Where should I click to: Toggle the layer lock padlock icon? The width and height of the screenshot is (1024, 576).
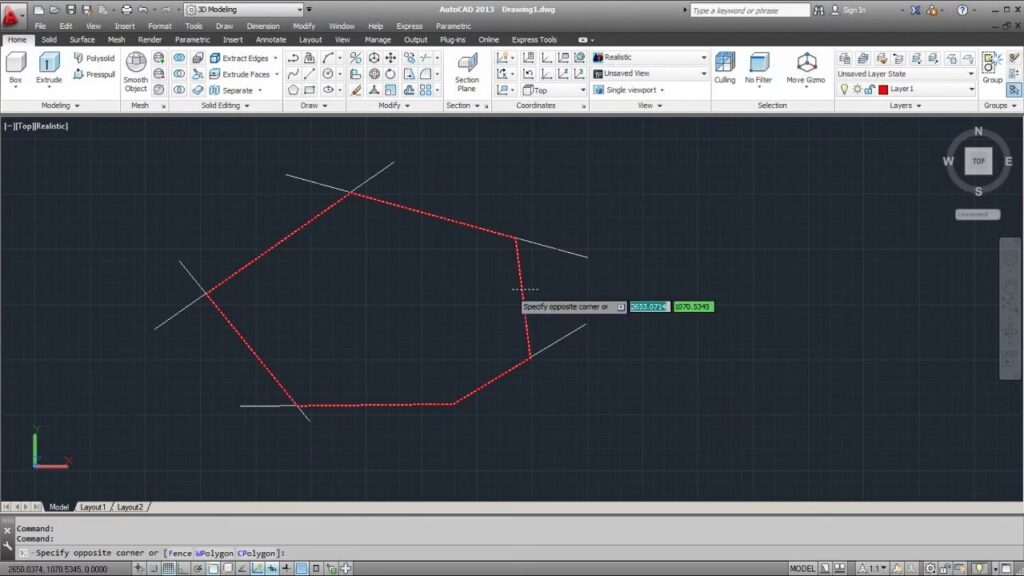(x=869, y=89)
